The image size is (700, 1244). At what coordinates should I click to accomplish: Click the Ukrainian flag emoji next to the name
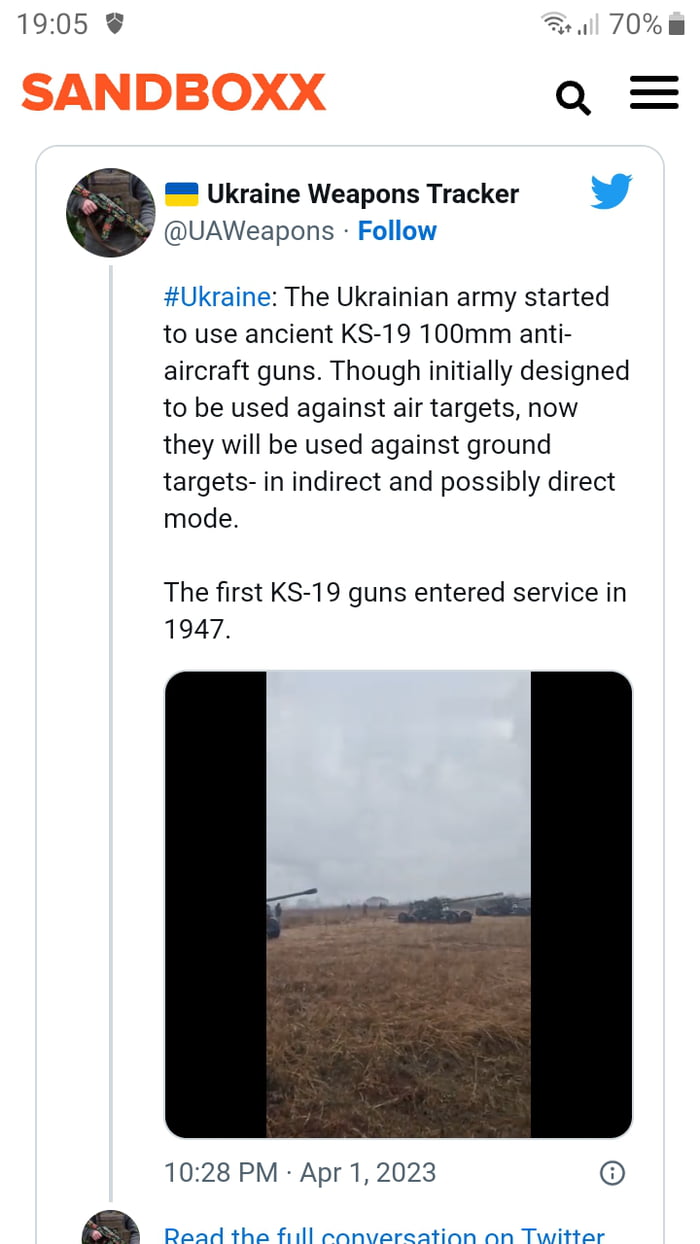[x=181, y=193]
